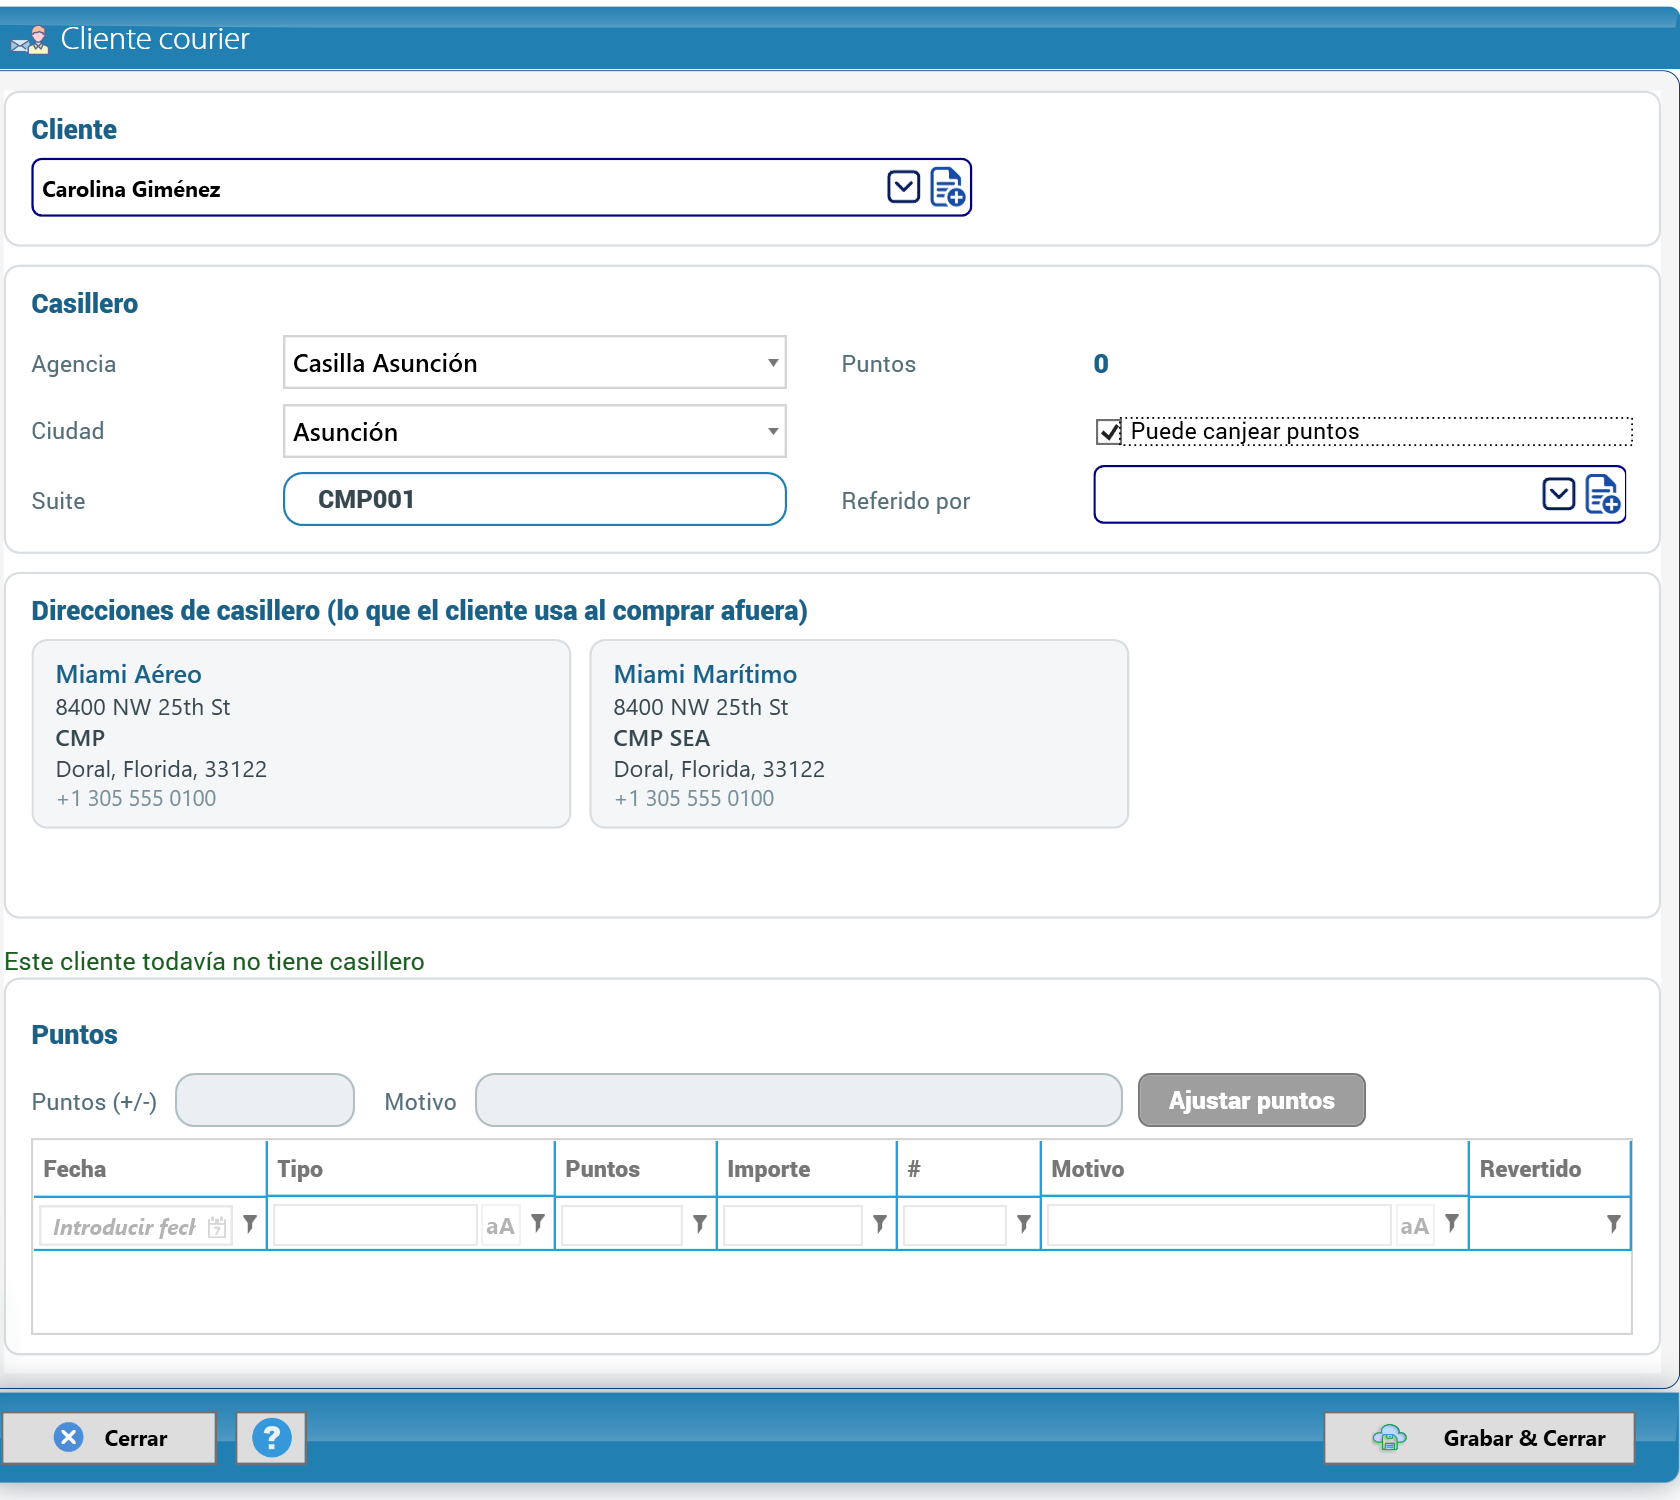Click the Motivo filter text box

pos(1219,1226)
